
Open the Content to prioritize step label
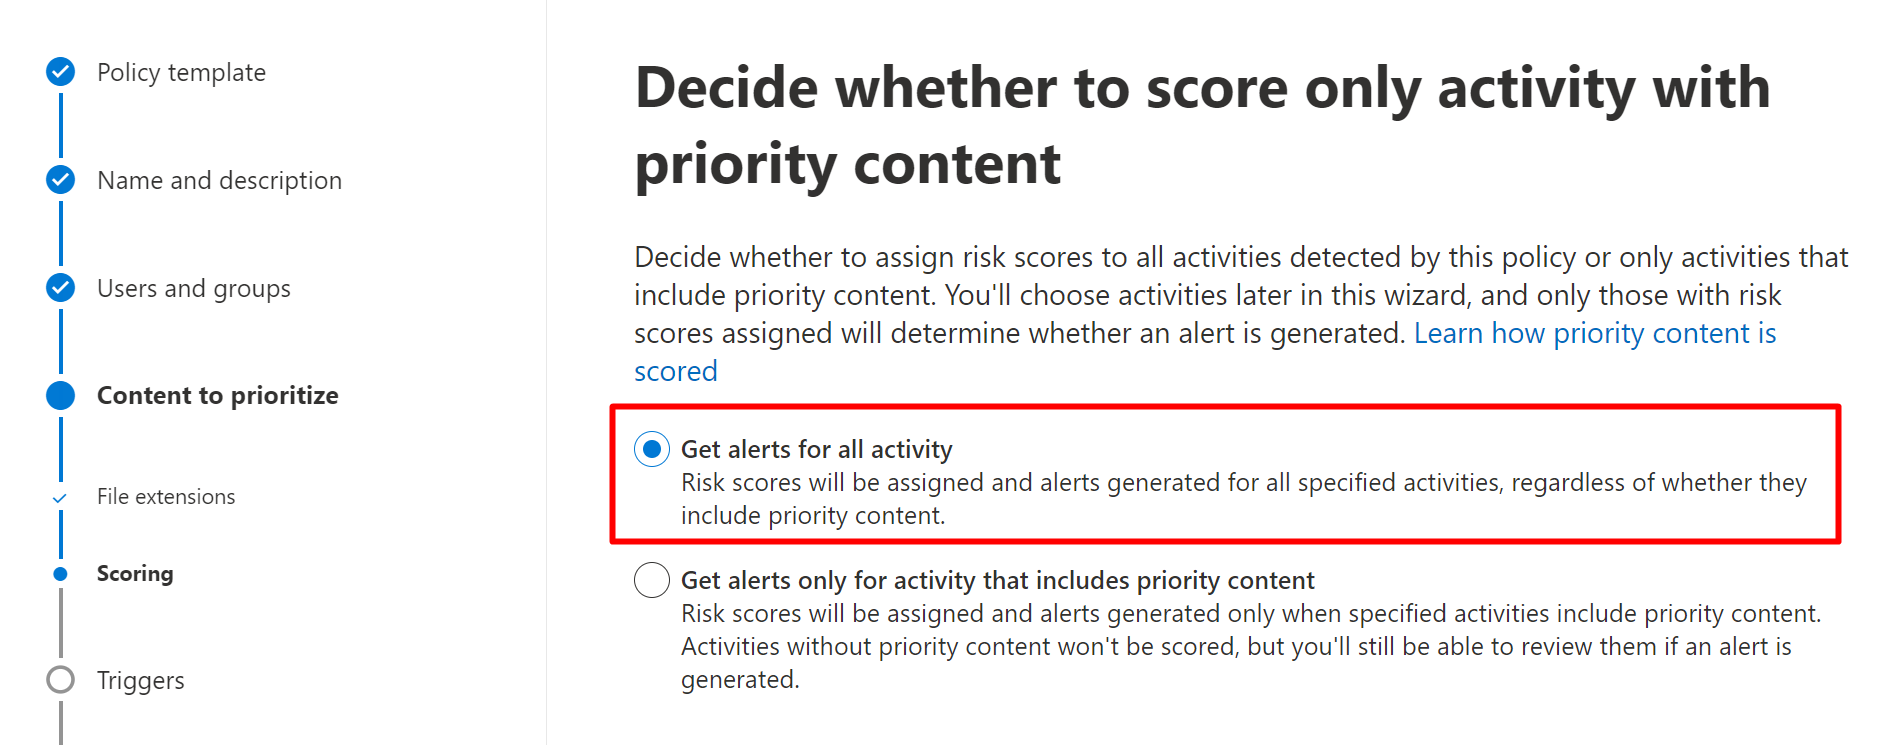217,396
